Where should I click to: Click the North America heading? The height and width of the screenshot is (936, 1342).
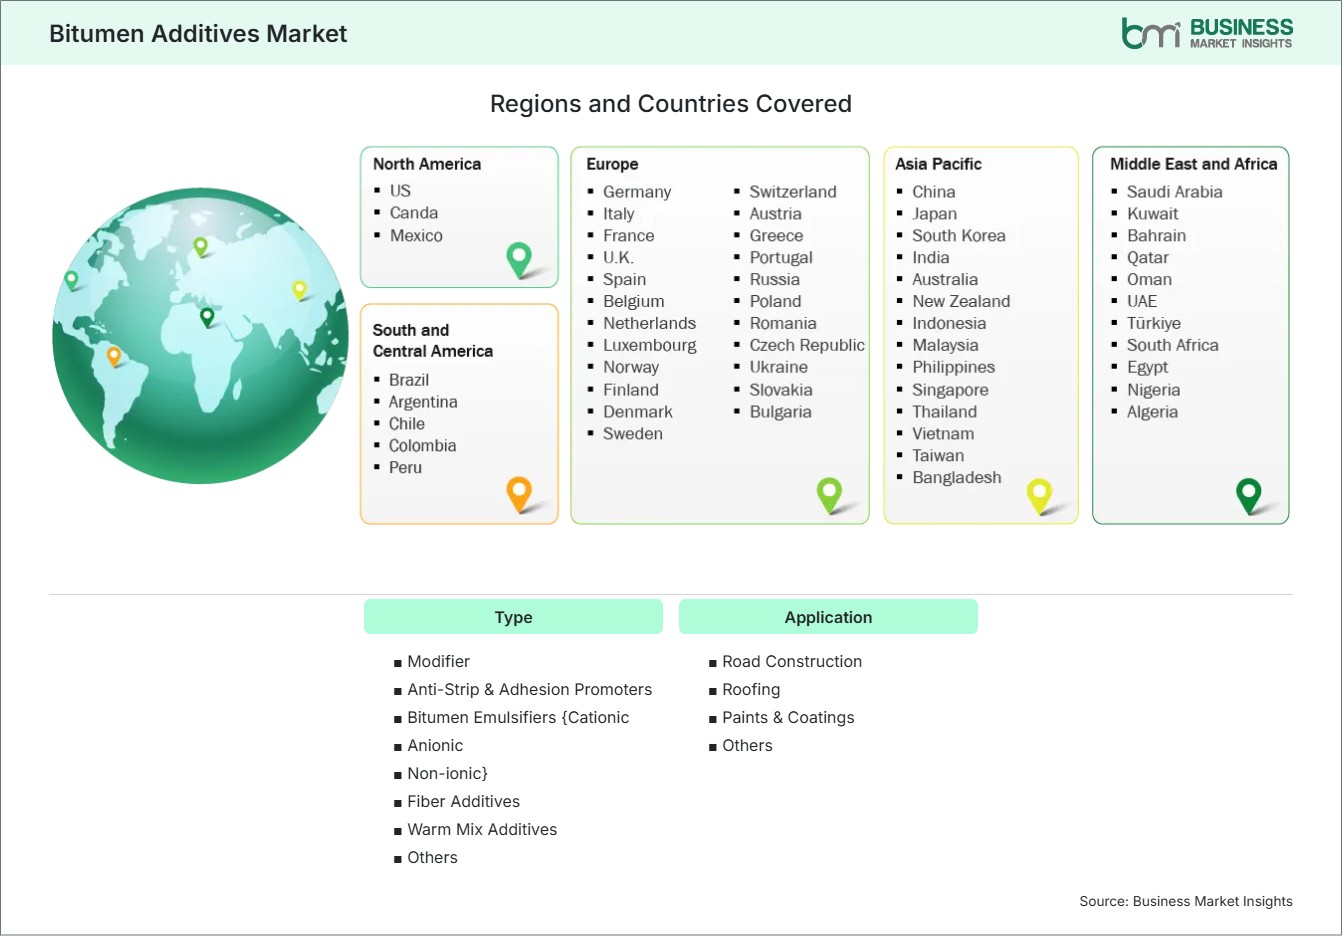(427, 164)
